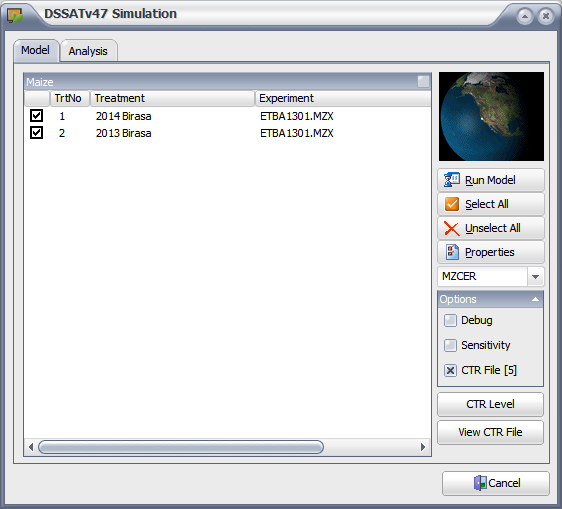Select the 2014 Birasa treatment text
The height and width of the screenshot is (509, 562).
coord(123,116)
